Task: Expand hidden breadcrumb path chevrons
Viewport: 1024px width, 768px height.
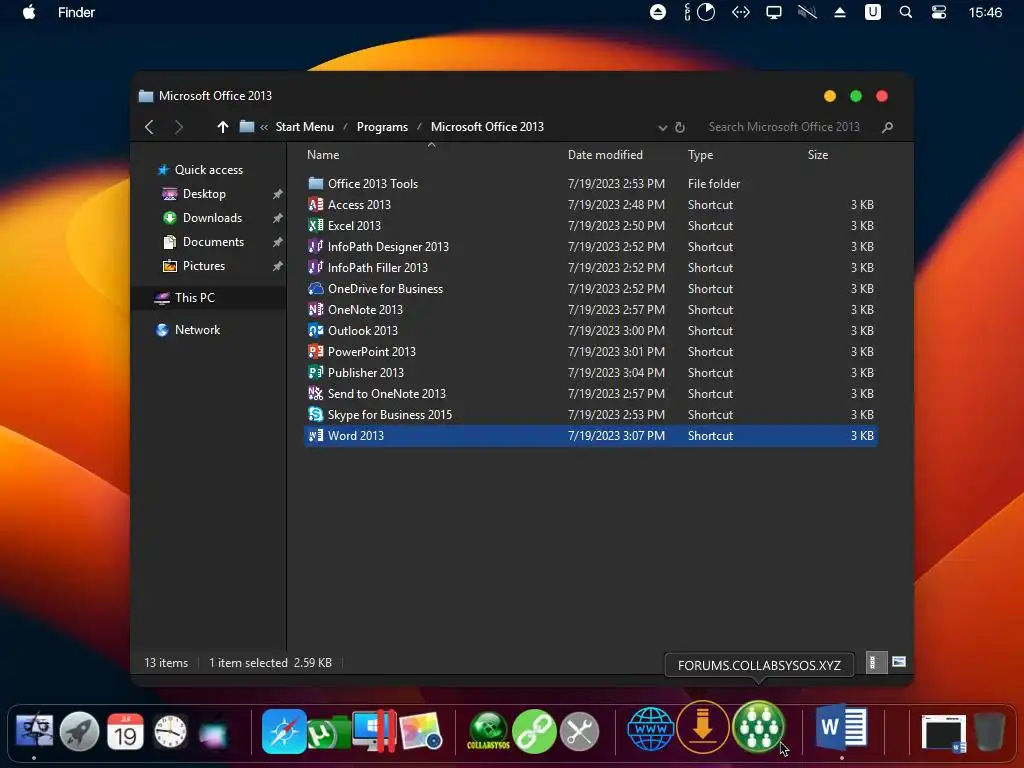Action: pos(264,127)
